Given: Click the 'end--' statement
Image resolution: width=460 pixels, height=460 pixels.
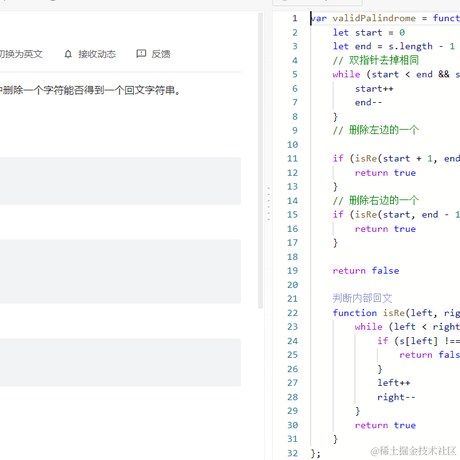Looking at the screenshot, I should click(x=368, y=103).
